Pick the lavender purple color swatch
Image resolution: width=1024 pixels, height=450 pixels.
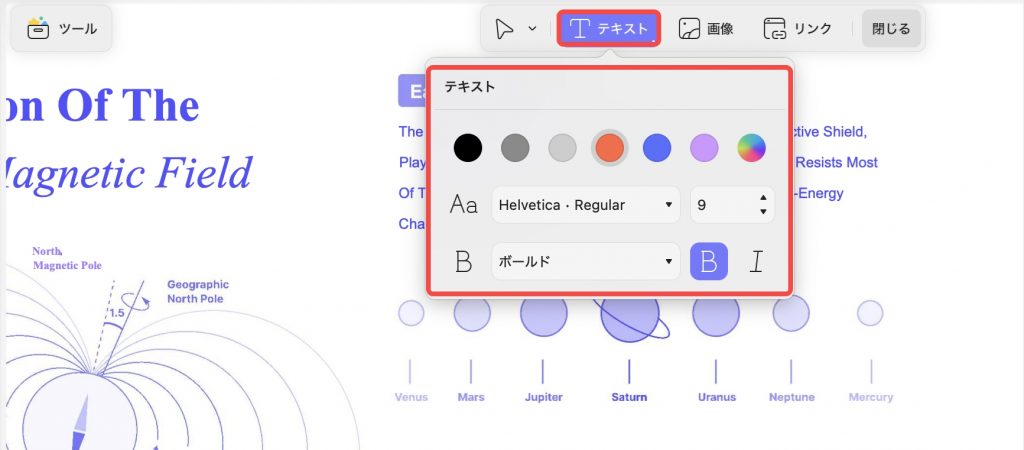click(x=704, y=148)
